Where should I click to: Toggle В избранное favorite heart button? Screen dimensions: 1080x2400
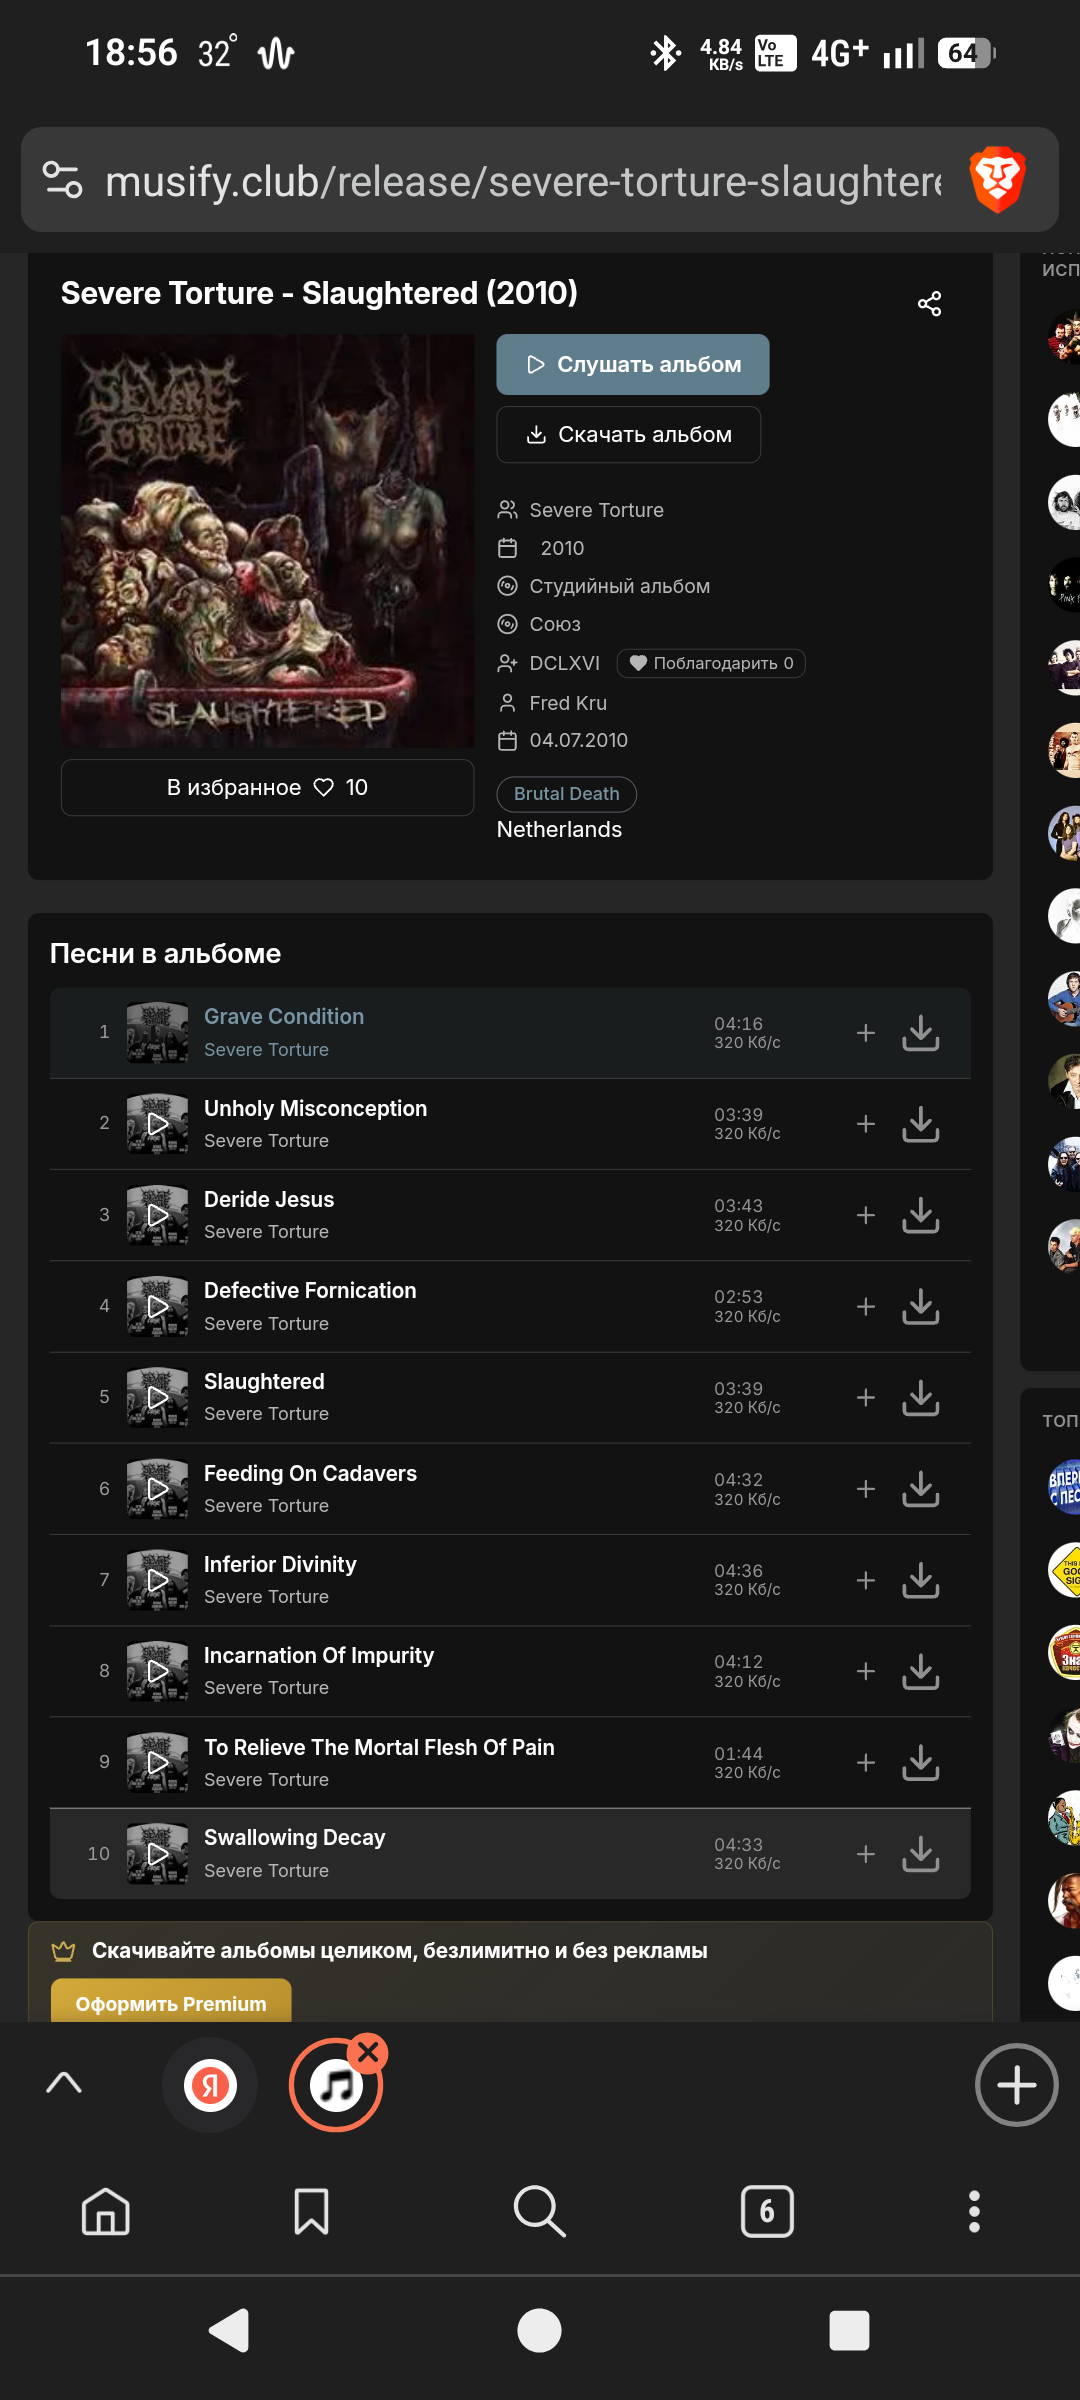267,788
